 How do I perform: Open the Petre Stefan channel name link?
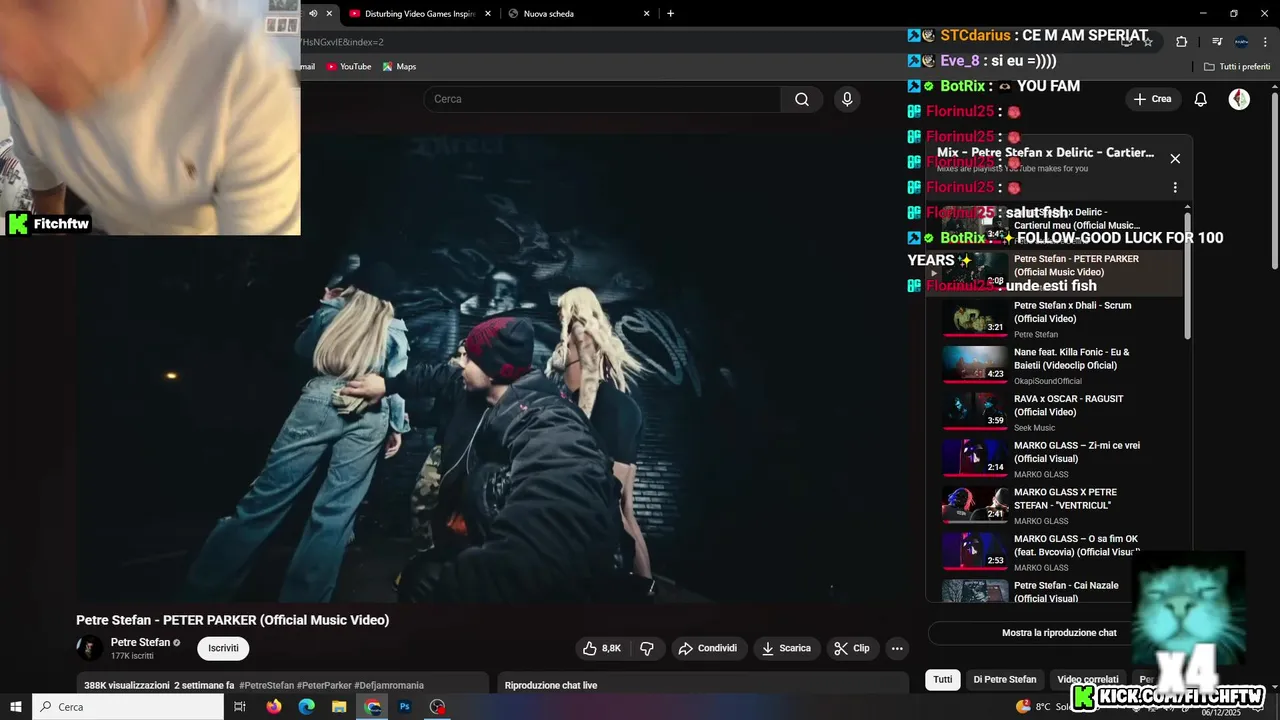coord(140,642)
